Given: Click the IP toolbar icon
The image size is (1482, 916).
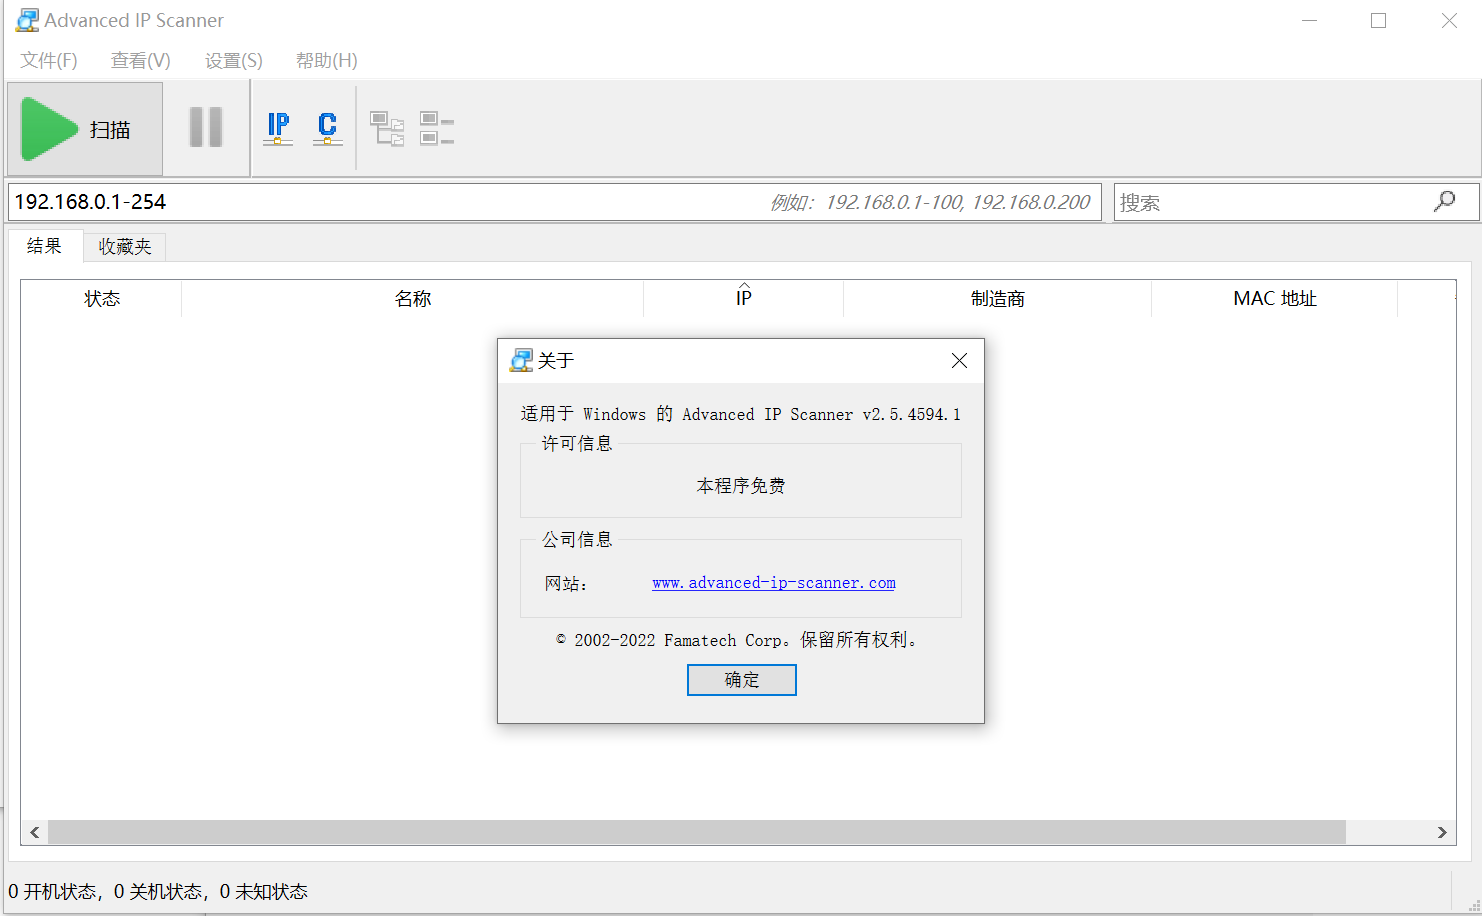Looking at the screenshot, I should click(x=278, y=128).
